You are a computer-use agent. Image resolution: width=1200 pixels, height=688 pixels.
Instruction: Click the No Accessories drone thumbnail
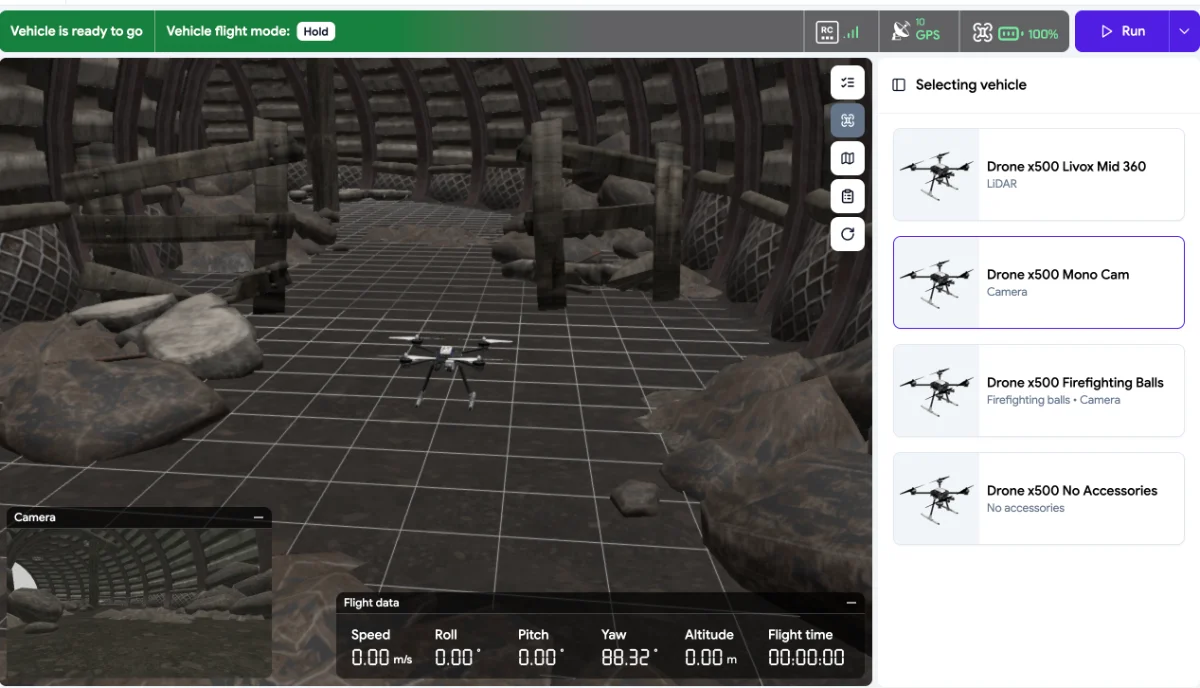(x=936, y=499)
